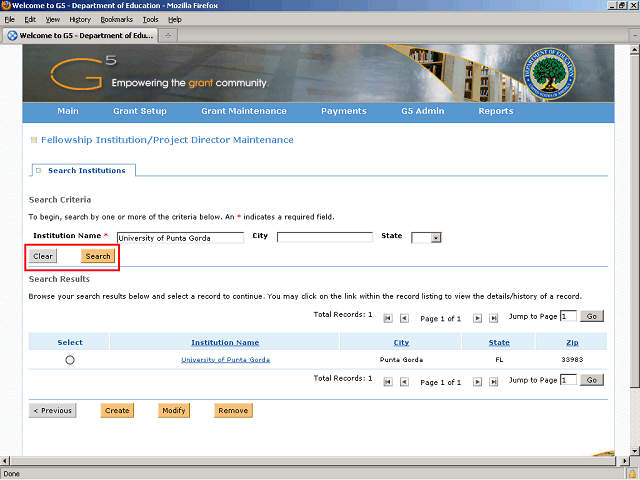The height and width of the screenshot is (480, 640).
Task: Open the Grant Setup navigation item
Action: click(140, 111)
